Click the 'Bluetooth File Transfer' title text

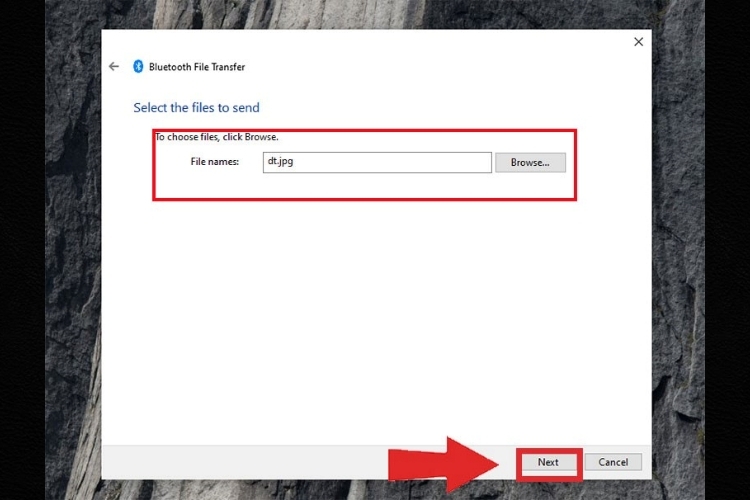[197, 67]
